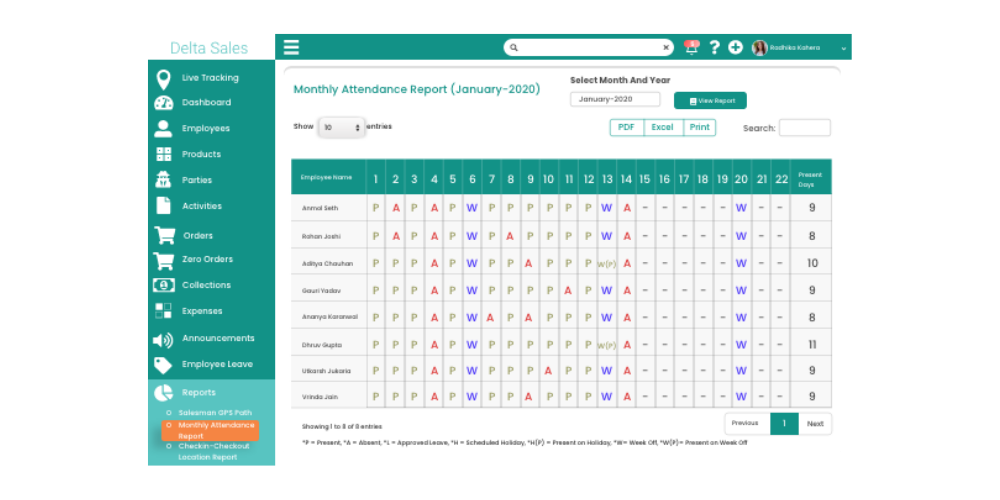Click Expenses squares icon

pos(163,311)
